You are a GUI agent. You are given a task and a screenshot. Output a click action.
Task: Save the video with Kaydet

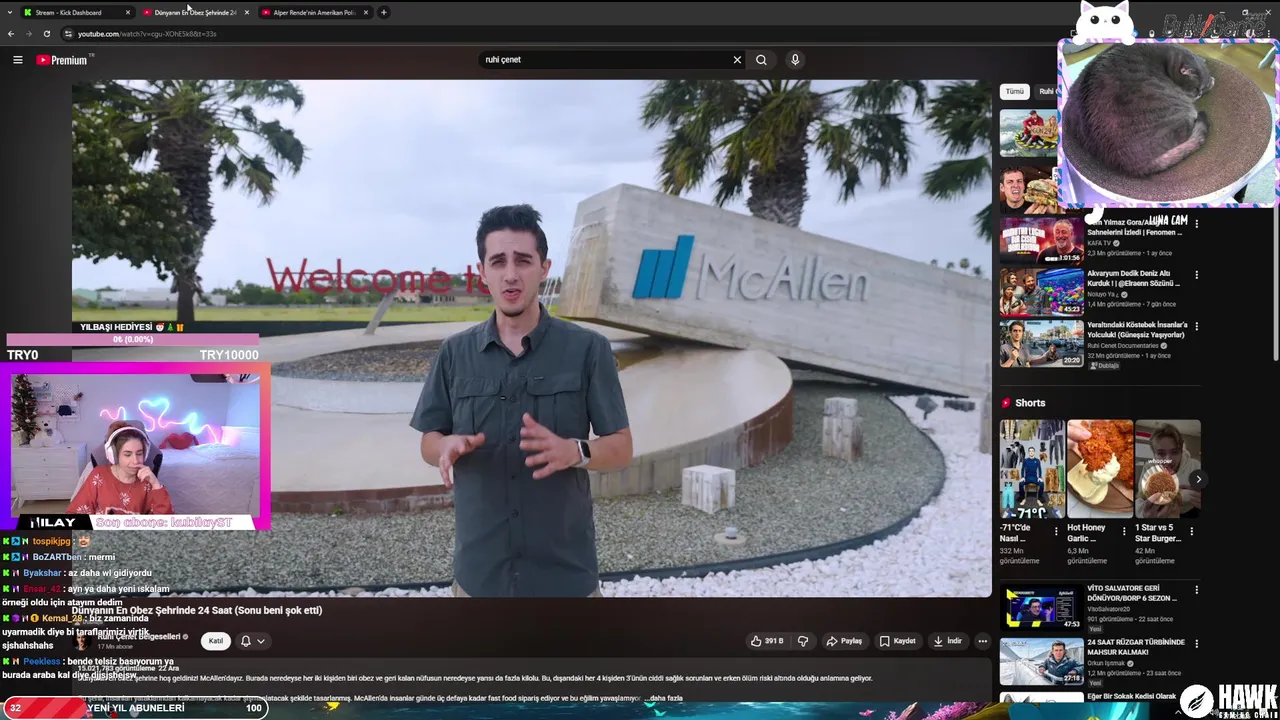[897, 641]
